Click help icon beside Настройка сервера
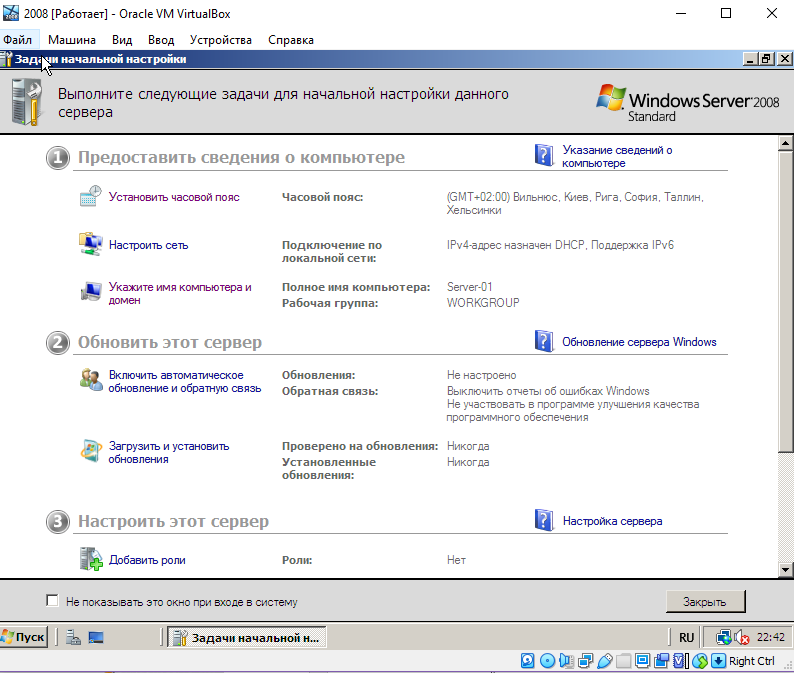794x673 pixels. tap(544, 520)
